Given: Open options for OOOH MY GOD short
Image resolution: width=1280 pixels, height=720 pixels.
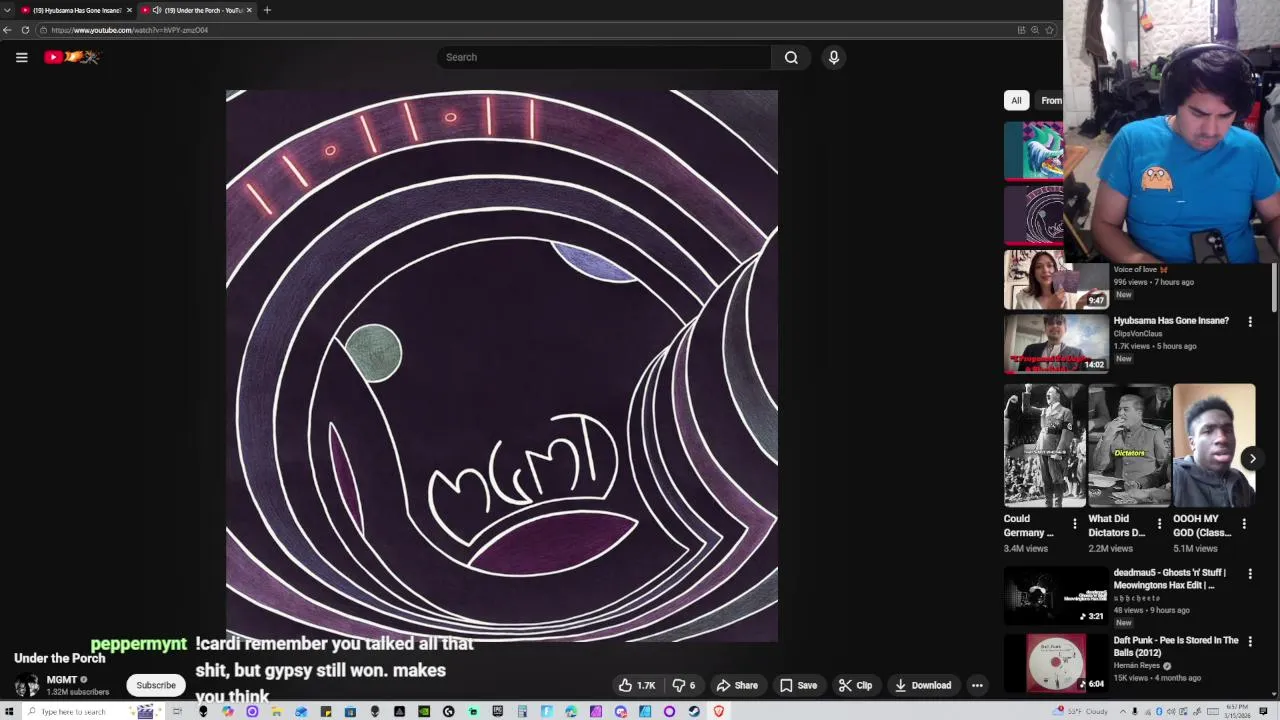Looking at the screenshot, I should click(1244, 524).
